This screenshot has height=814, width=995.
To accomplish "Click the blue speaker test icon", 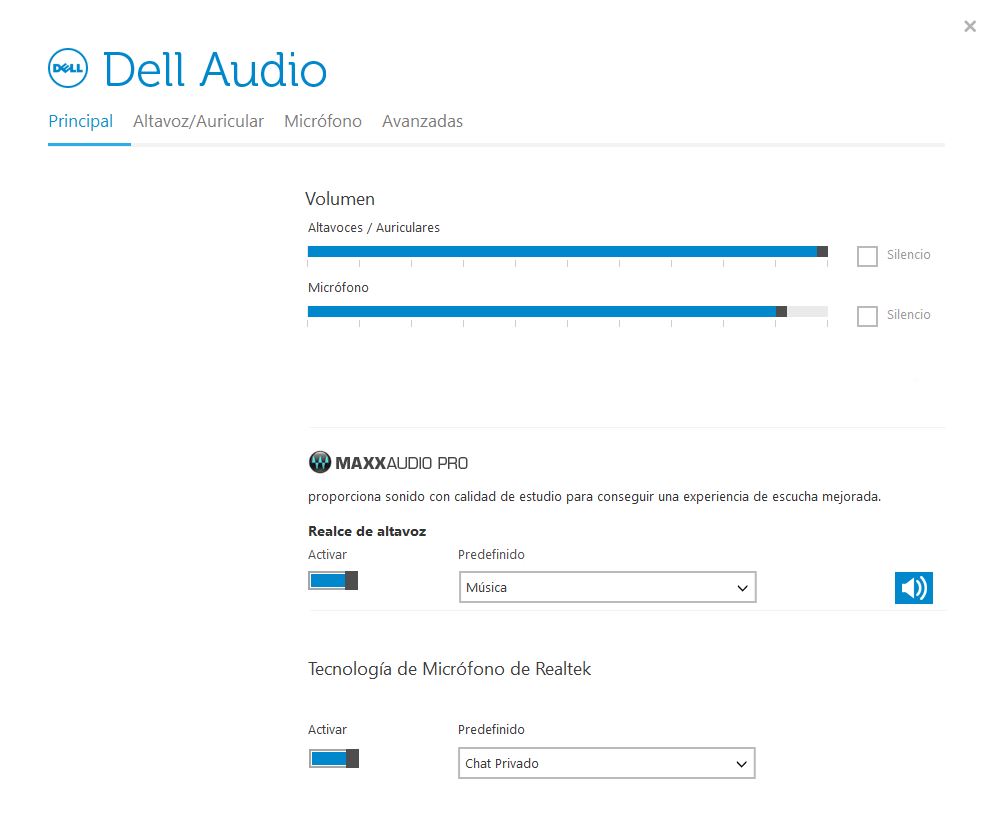I will pos(914,588).
